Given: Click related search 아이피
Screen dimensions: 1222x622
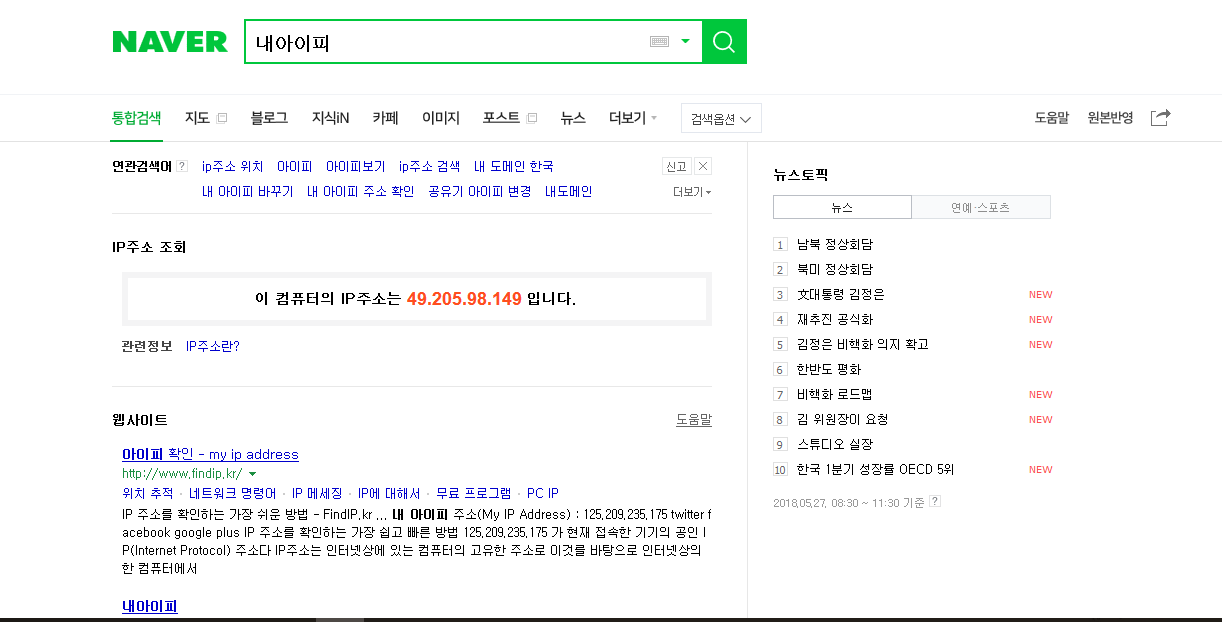Looking at the screenshot, I should [295, 167].
